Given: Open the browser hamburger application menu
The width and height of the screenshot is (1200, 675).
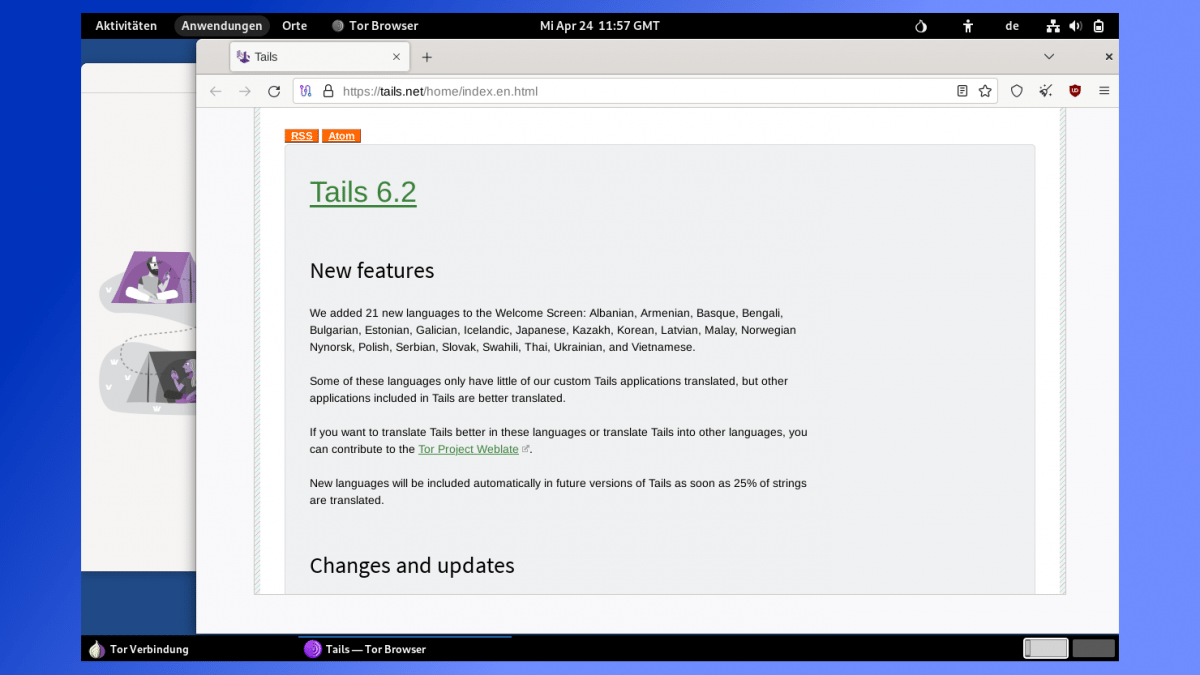Looking at the screenshot, I should tap(1104, 91).
